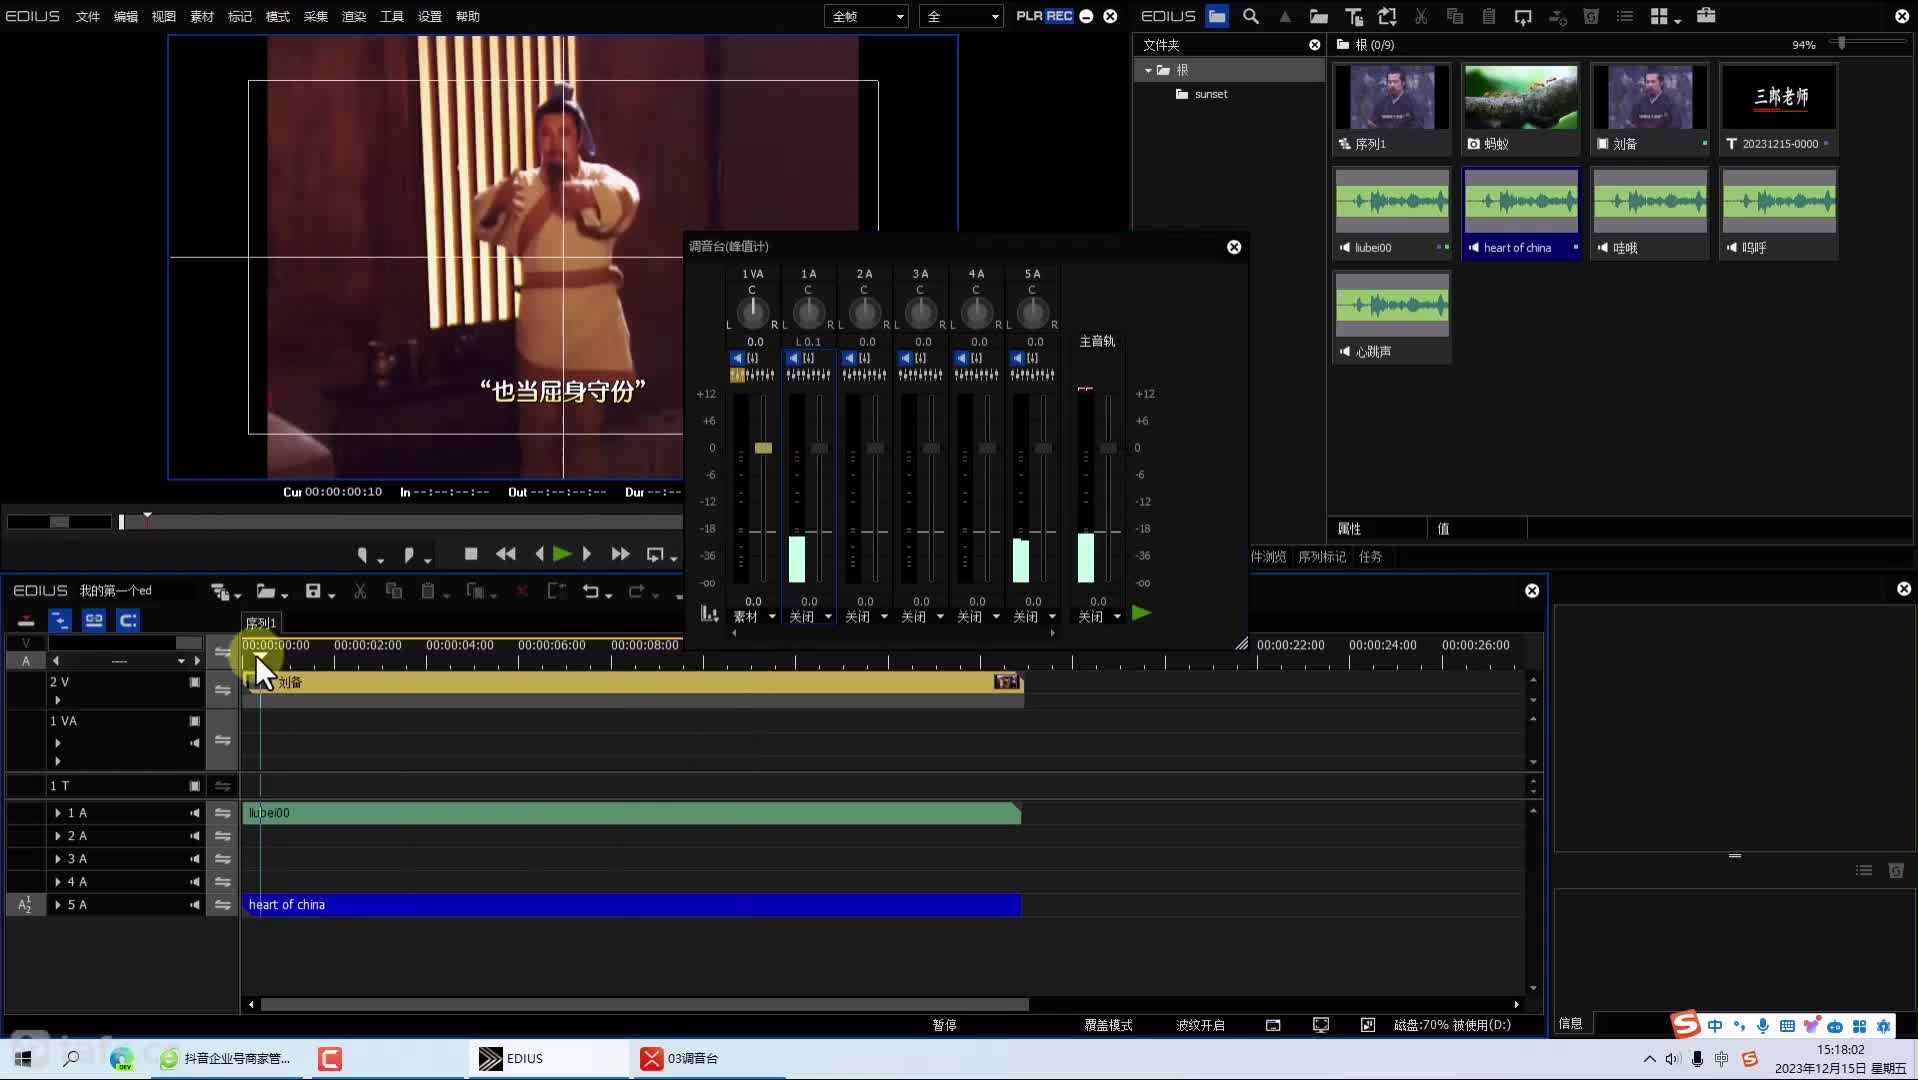The height and width of the screenshot is (1080, 1918).
Task: Open the 文件 menu
Action: point(88,16)
